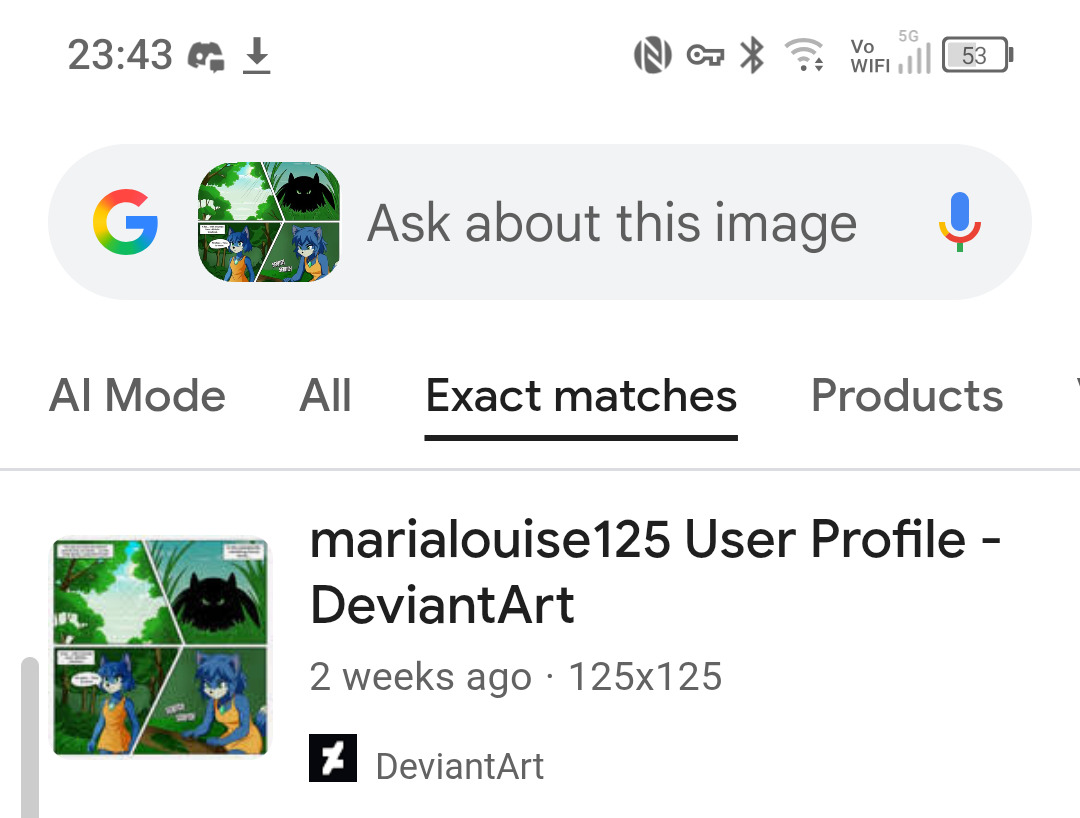Viewport: 1080px width, 818px height.
Task: Tap the Bluetooth status icon
Action: 751,55
